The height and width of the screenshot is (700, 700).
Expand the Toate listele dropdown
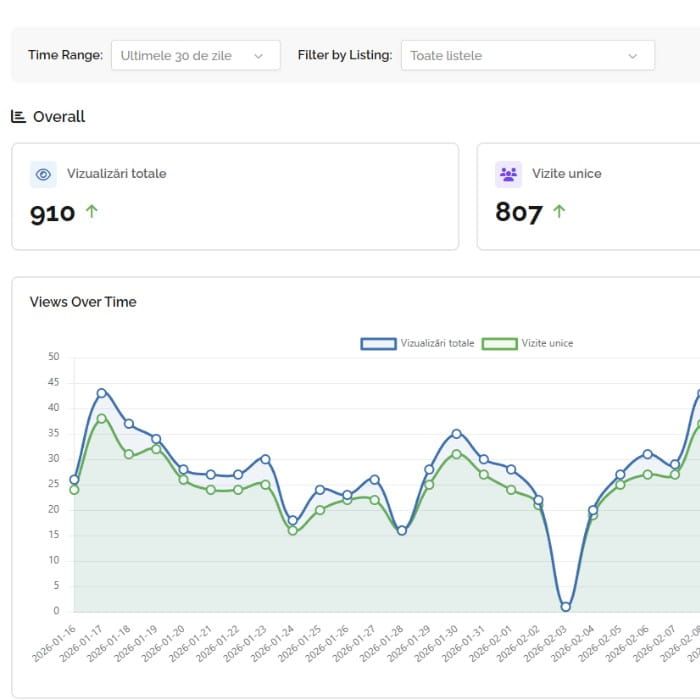(527, 56)
